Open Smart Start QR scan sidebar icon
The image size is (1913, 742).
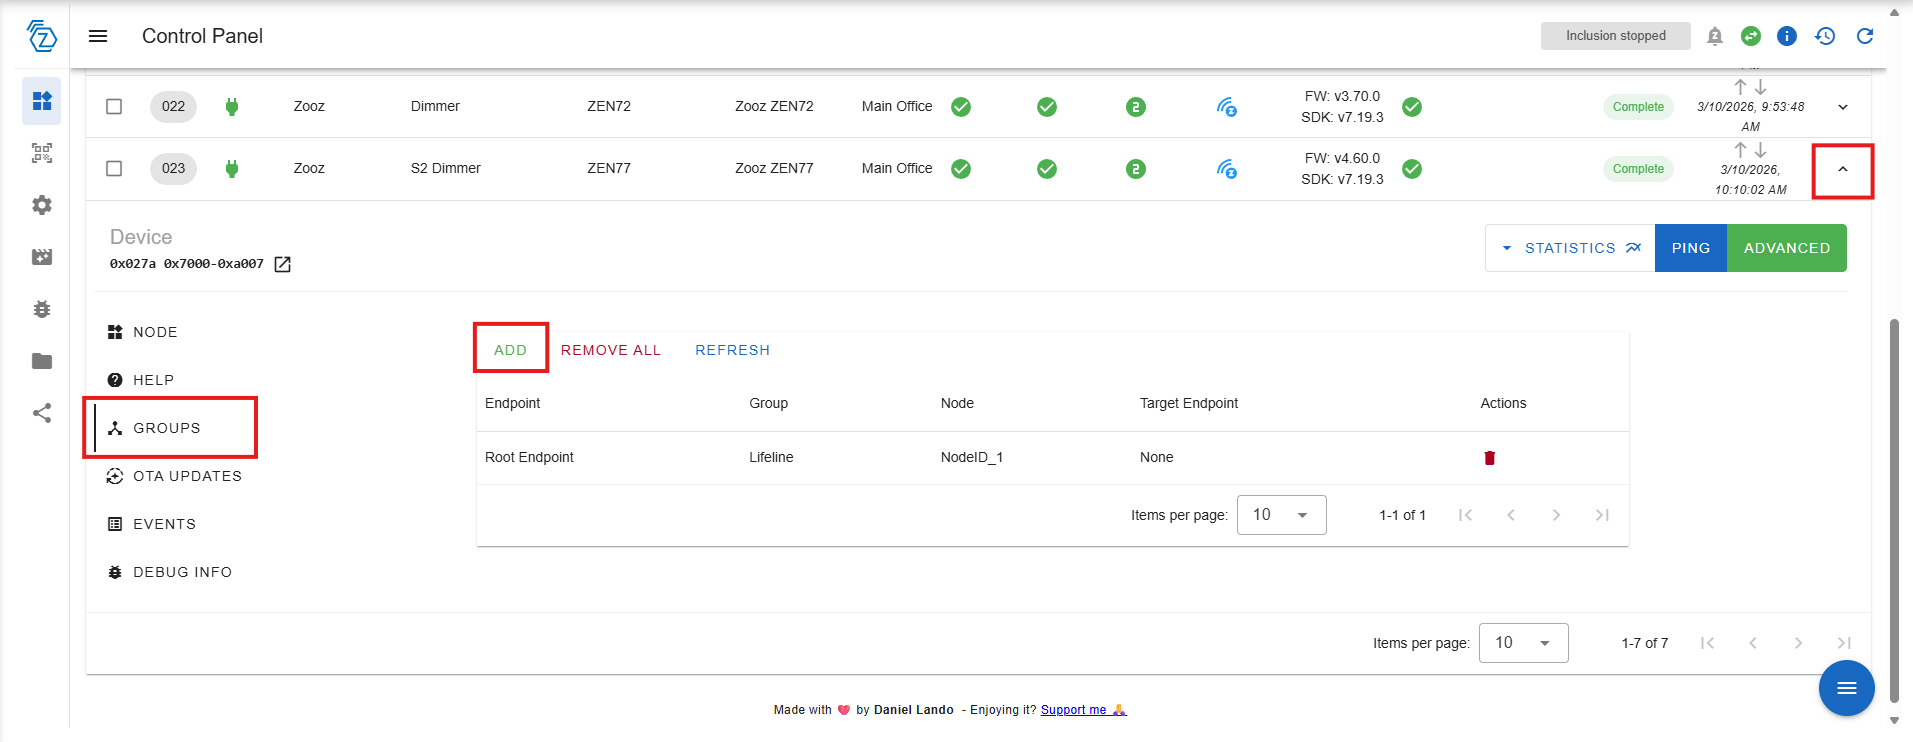42,153
